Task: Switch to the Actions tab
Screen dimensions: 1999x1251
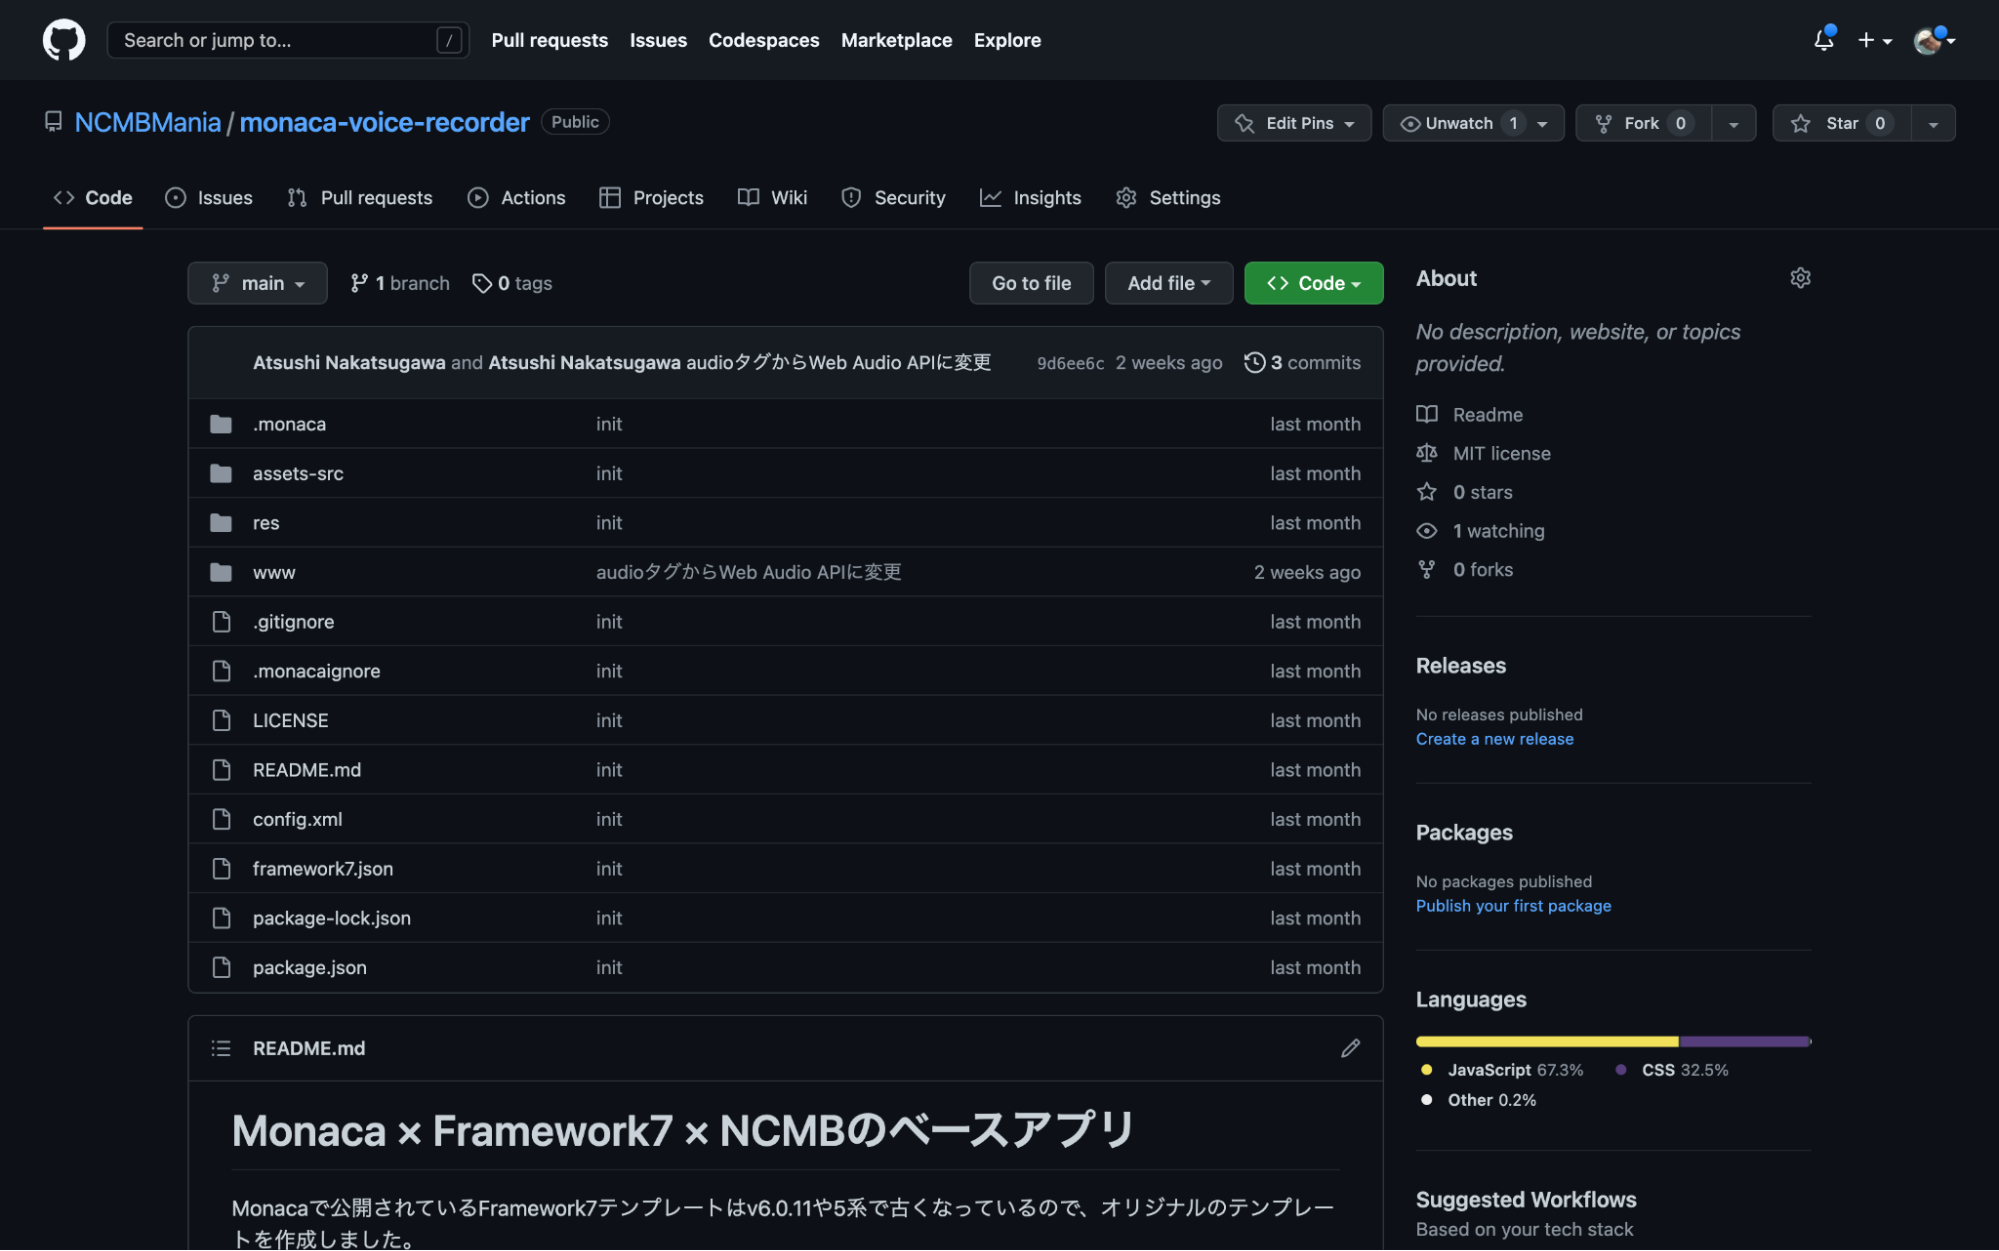Action: point(516,198)
